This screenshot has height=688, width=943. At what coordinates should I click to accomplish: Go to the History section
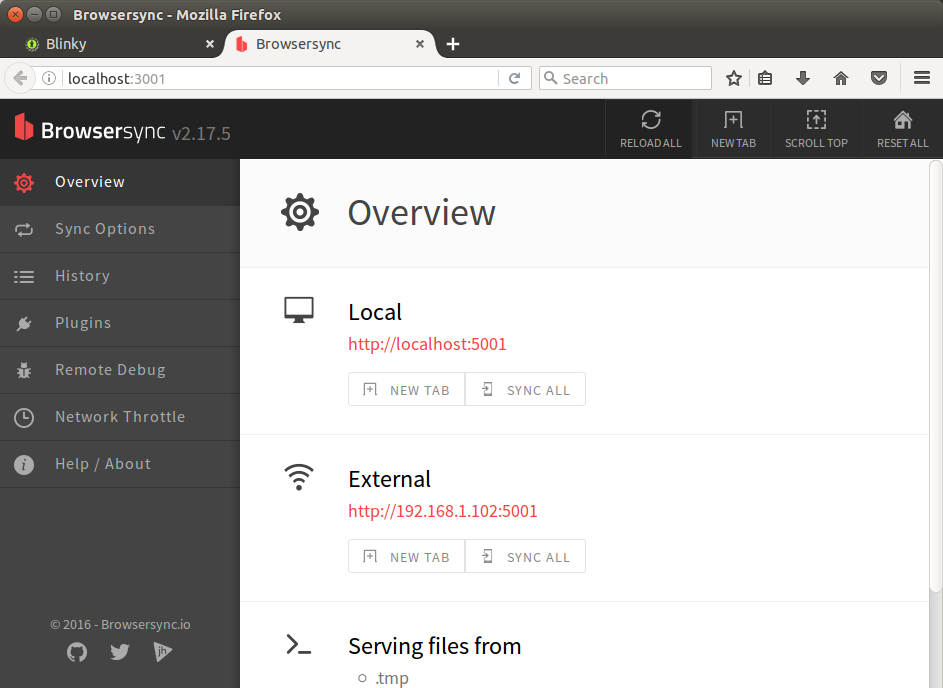(120, 276)
